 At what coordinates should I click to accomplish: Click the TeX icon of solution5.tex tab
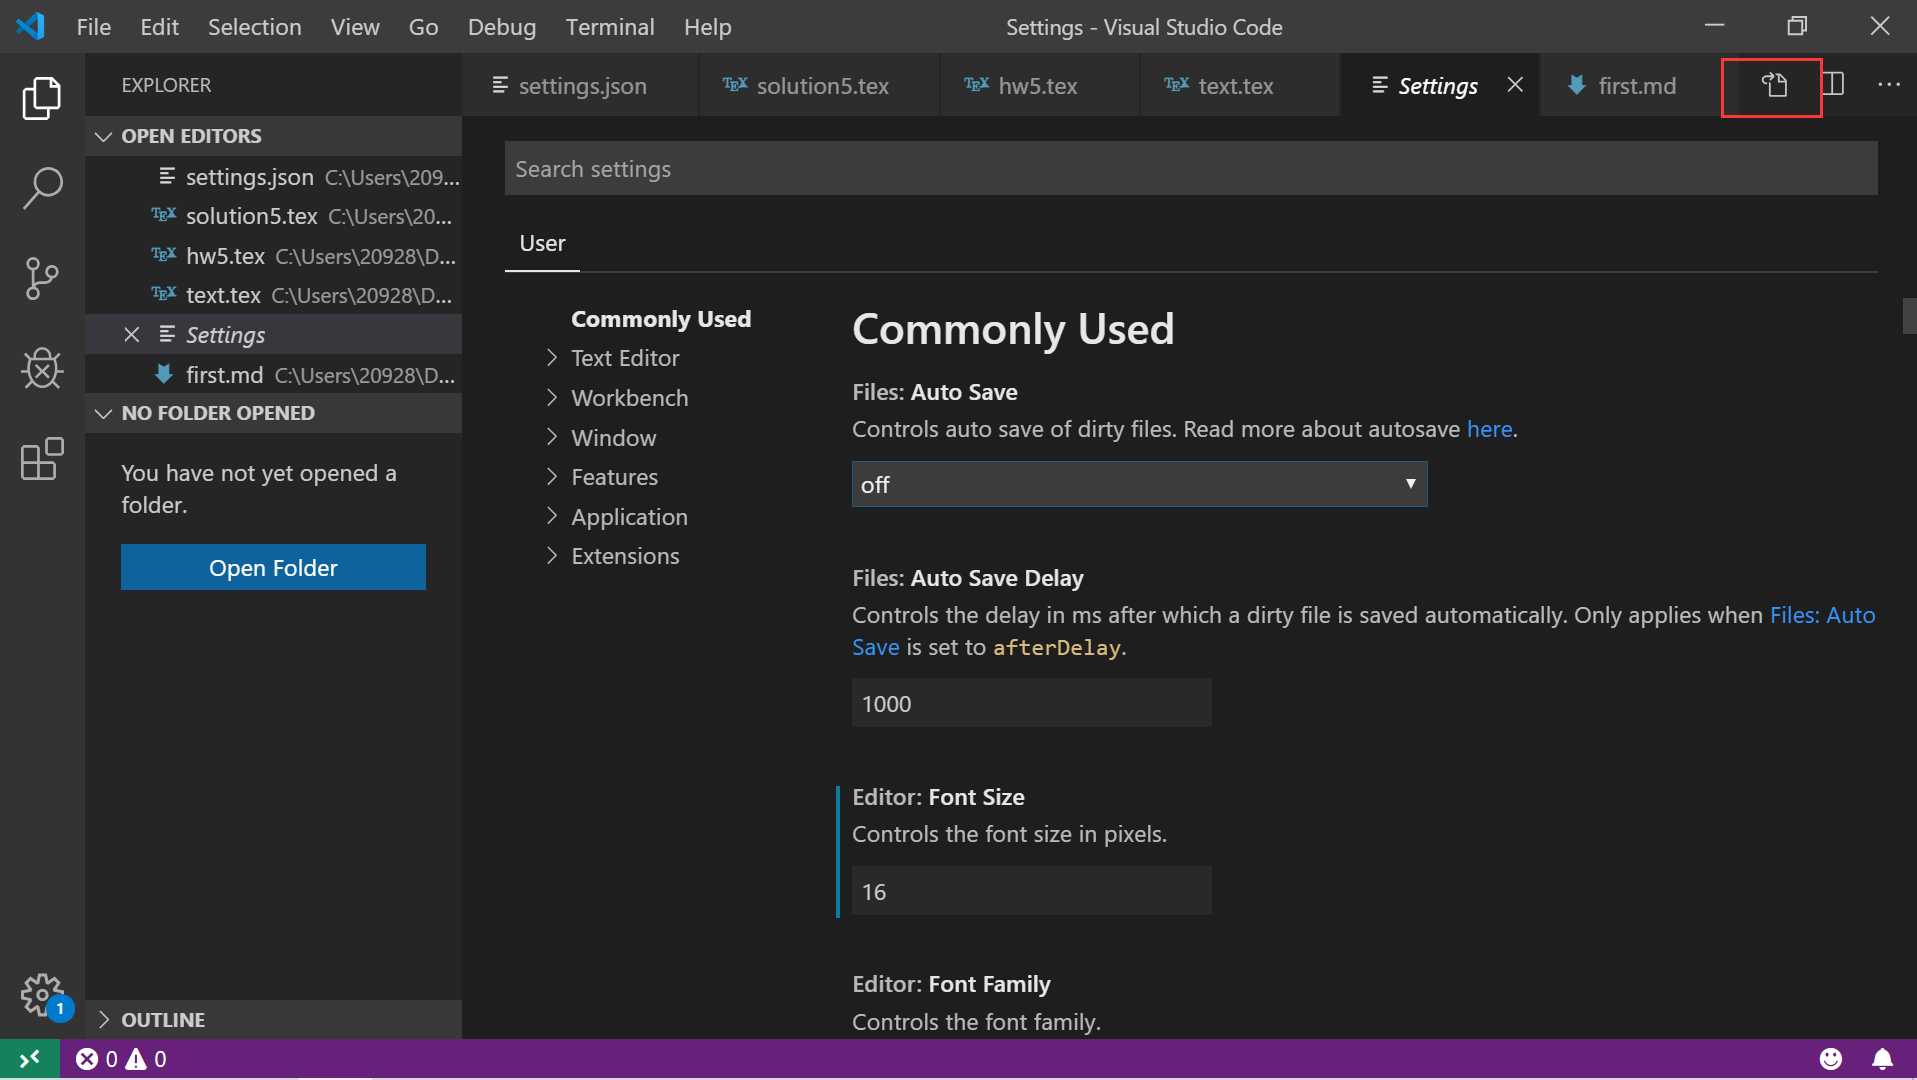point(735,85)
